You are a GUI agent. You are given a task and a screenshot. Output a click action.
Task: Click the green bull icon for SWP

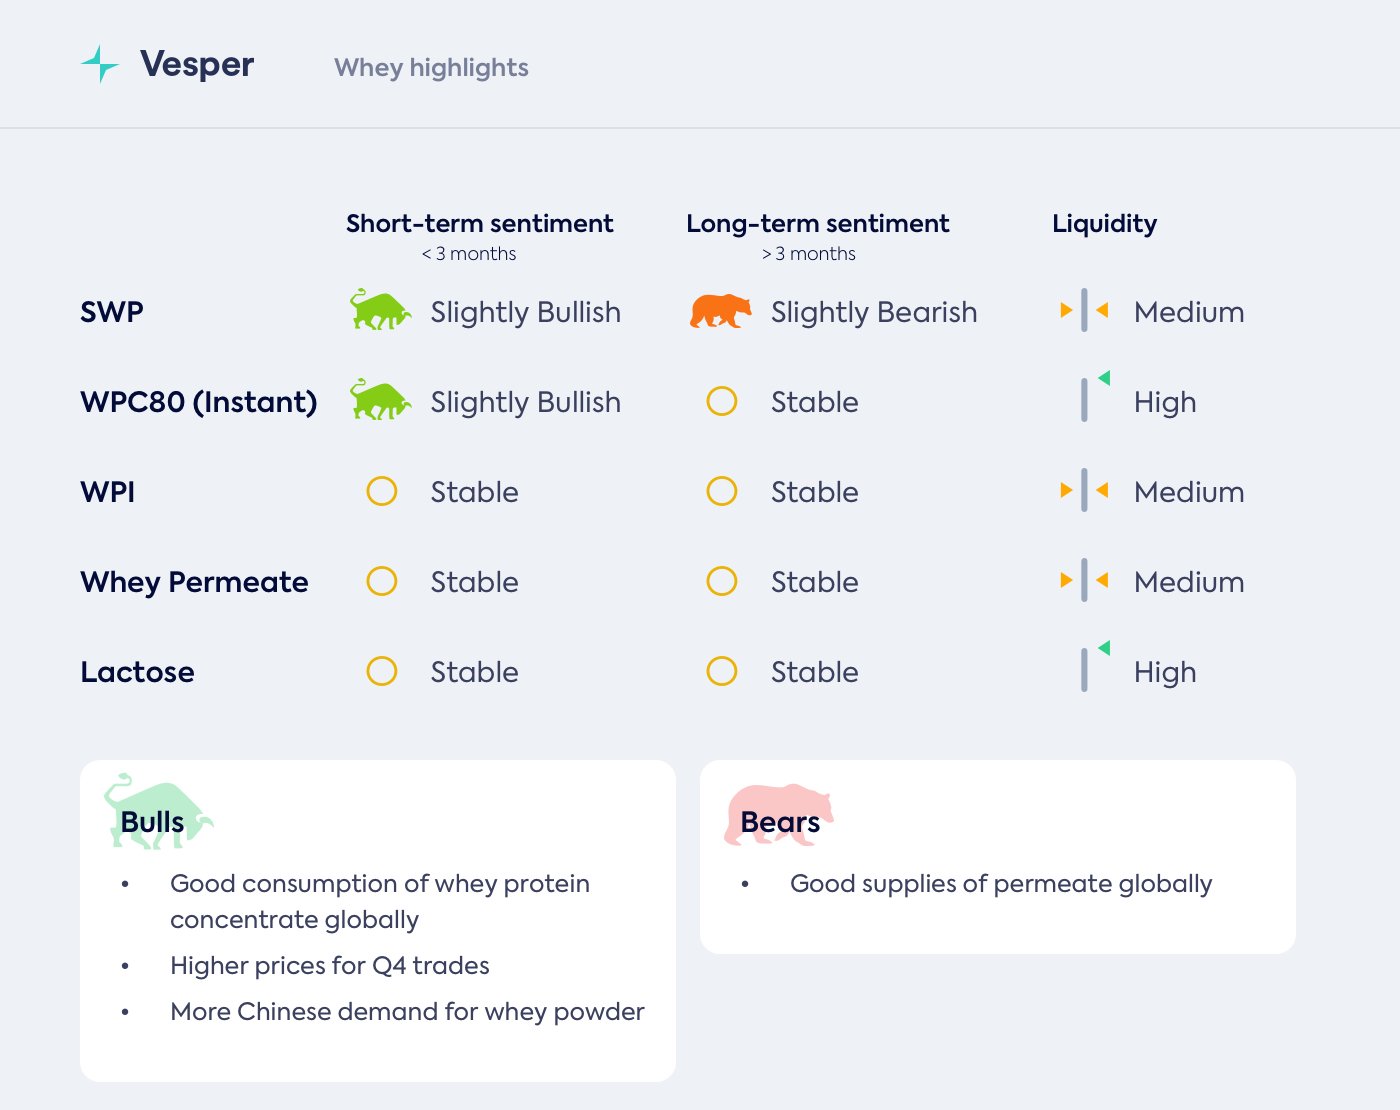coord(380,311)
